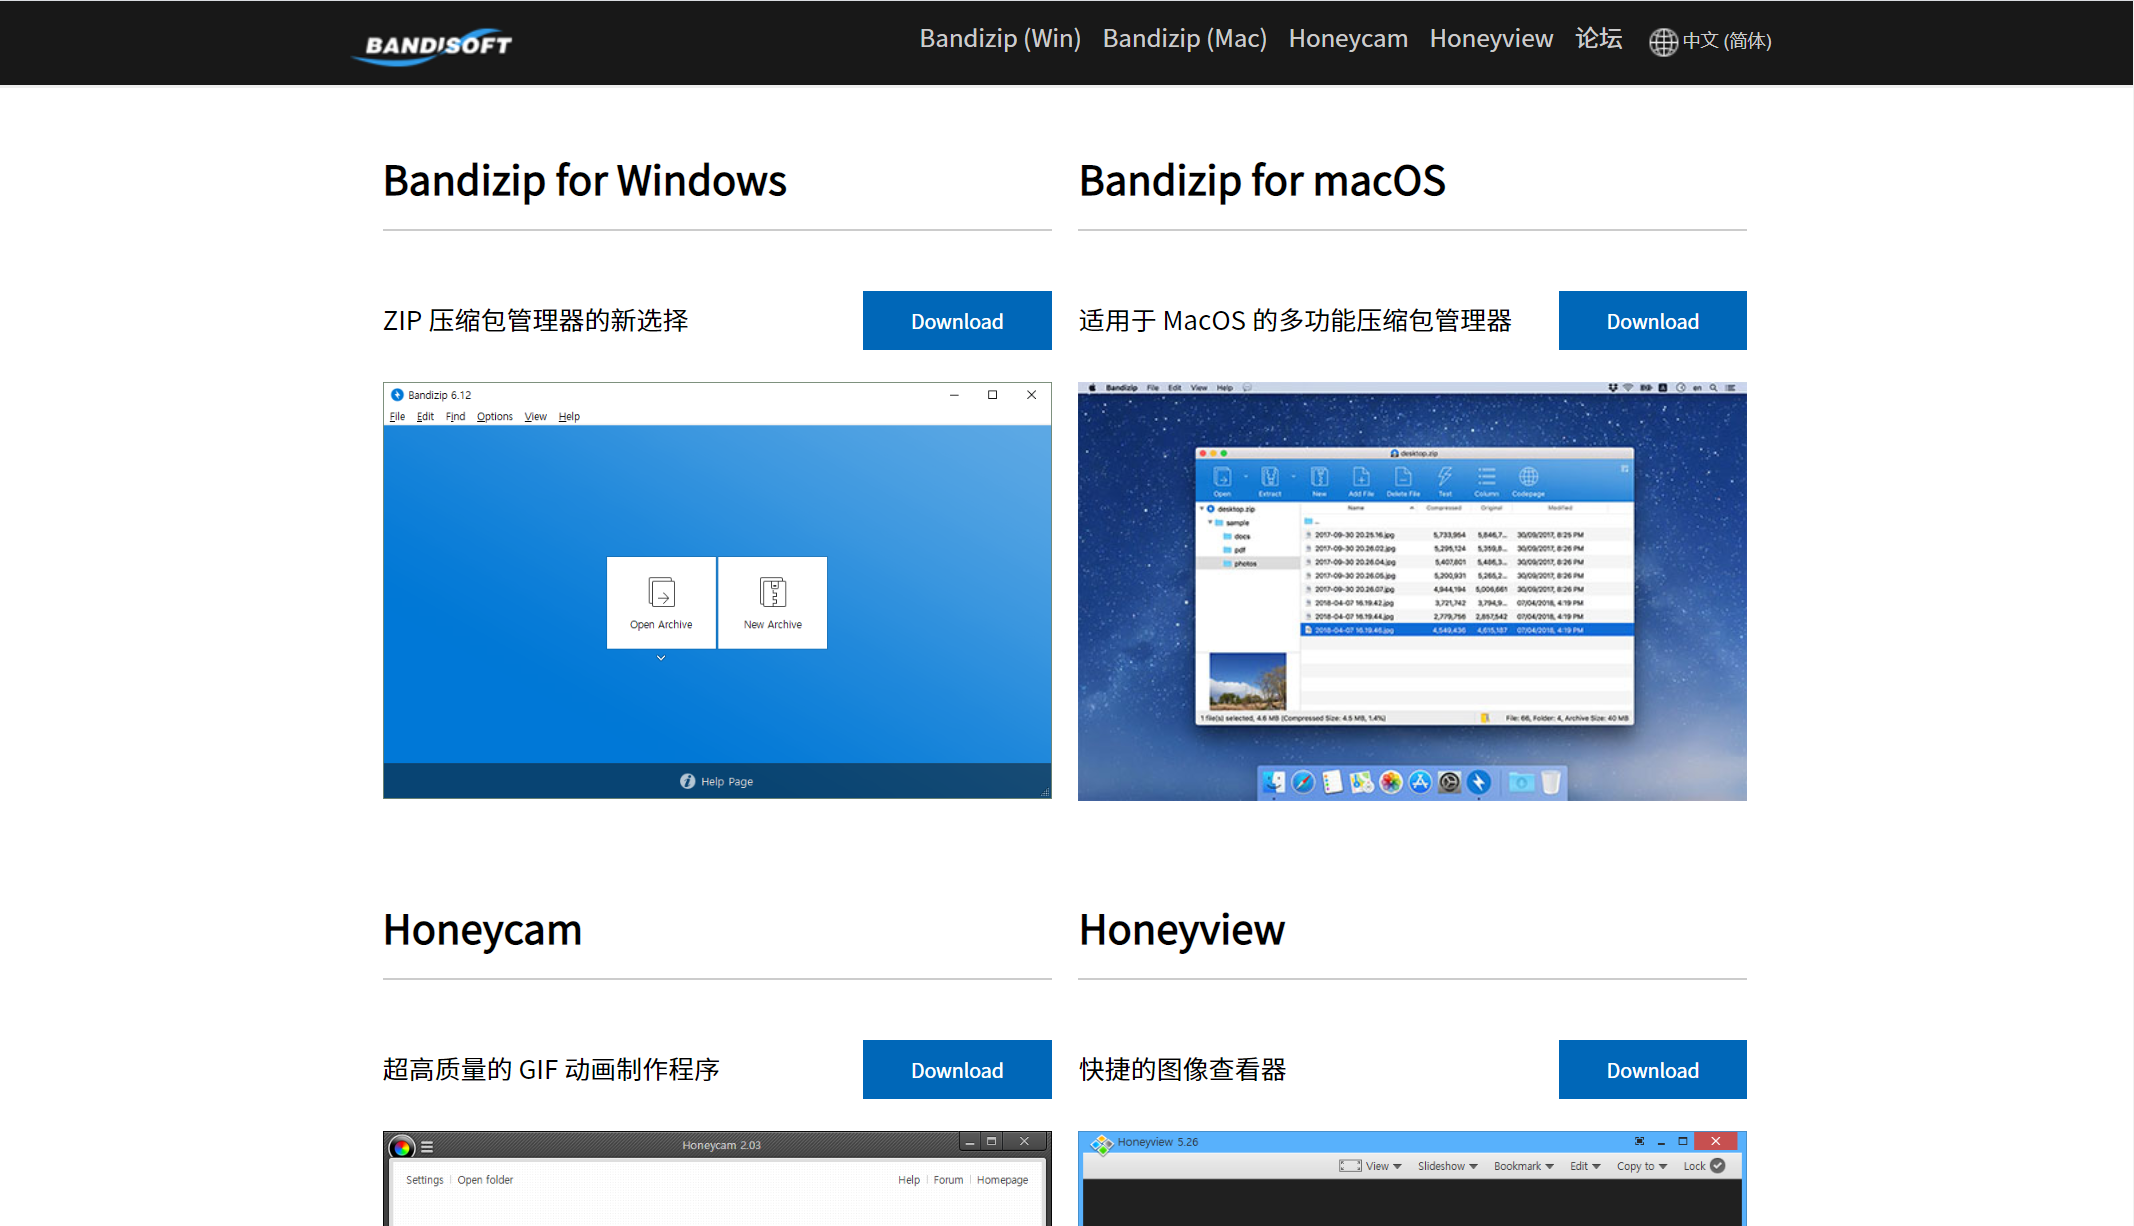Open File menu in Bandizip 6.12 window
Image resolution: width=2134 pixels, height=1226 pixels.
click(x=397, y=416)
